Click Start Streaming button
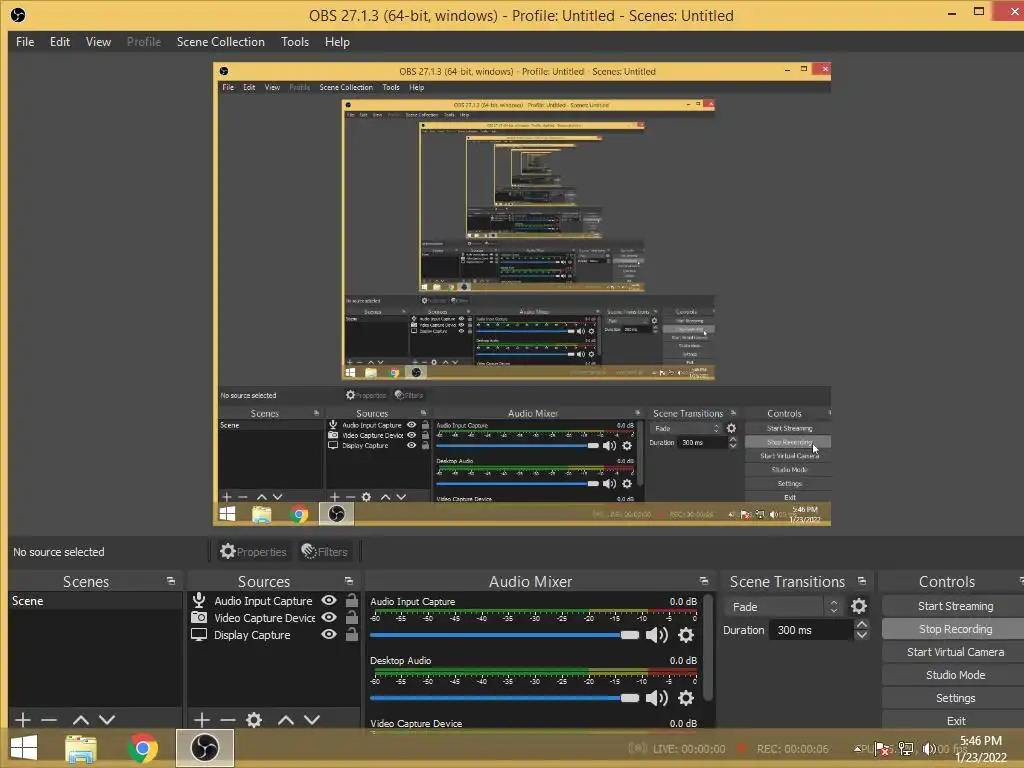The height and width of the screenshot is (768, 1024). click(x=955, y=606)
